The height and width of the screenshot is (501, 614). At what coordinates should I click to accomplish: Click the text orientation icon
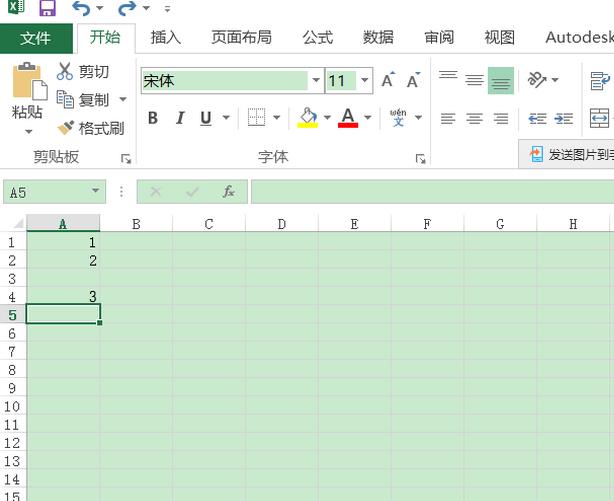537,80
